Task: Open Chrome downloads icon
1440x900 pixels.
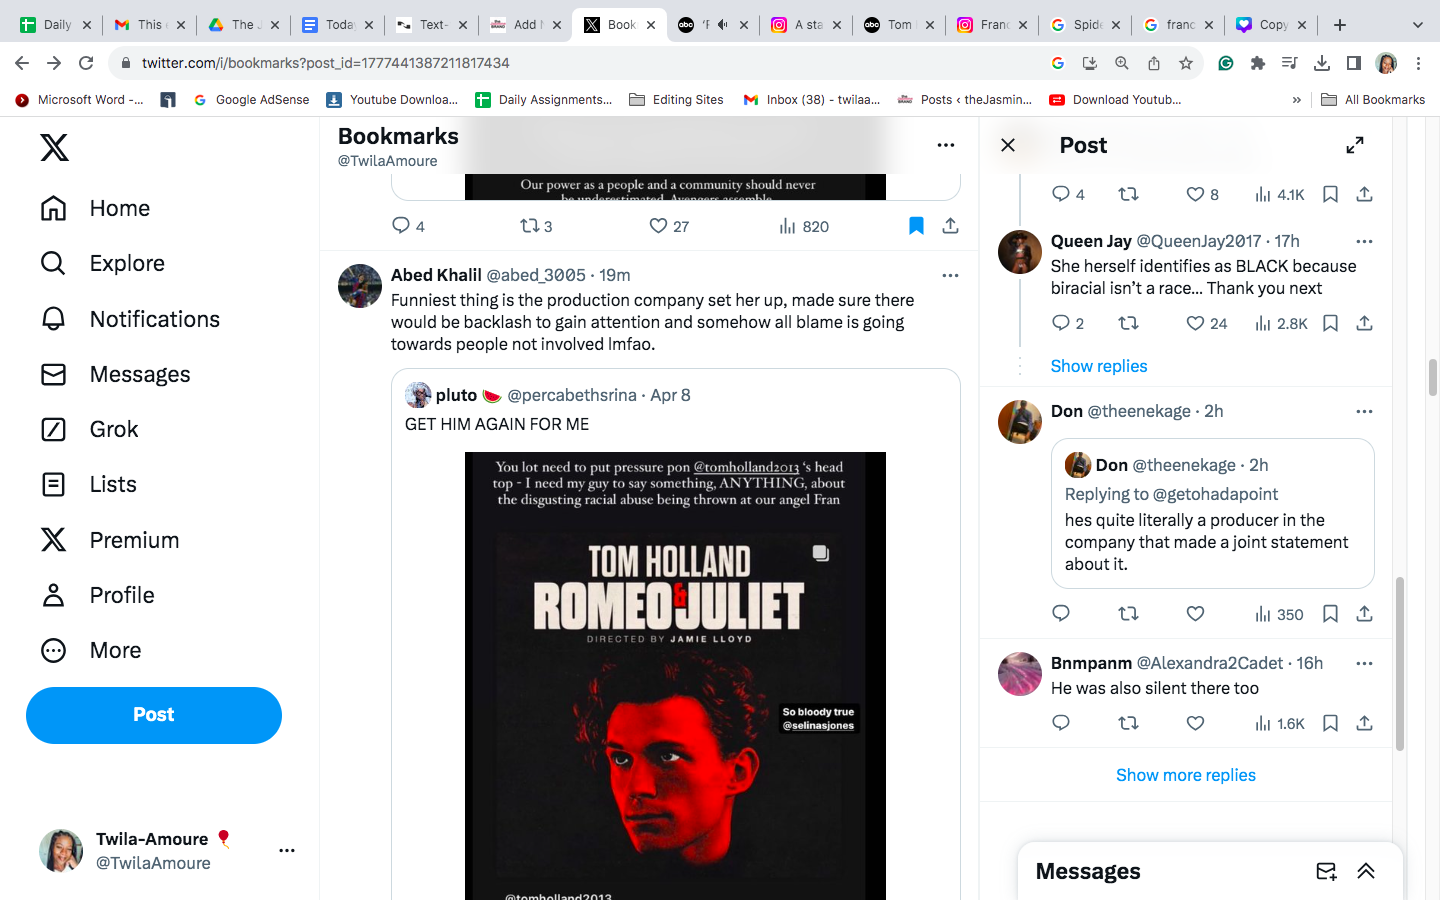Action: (1322, 63)
